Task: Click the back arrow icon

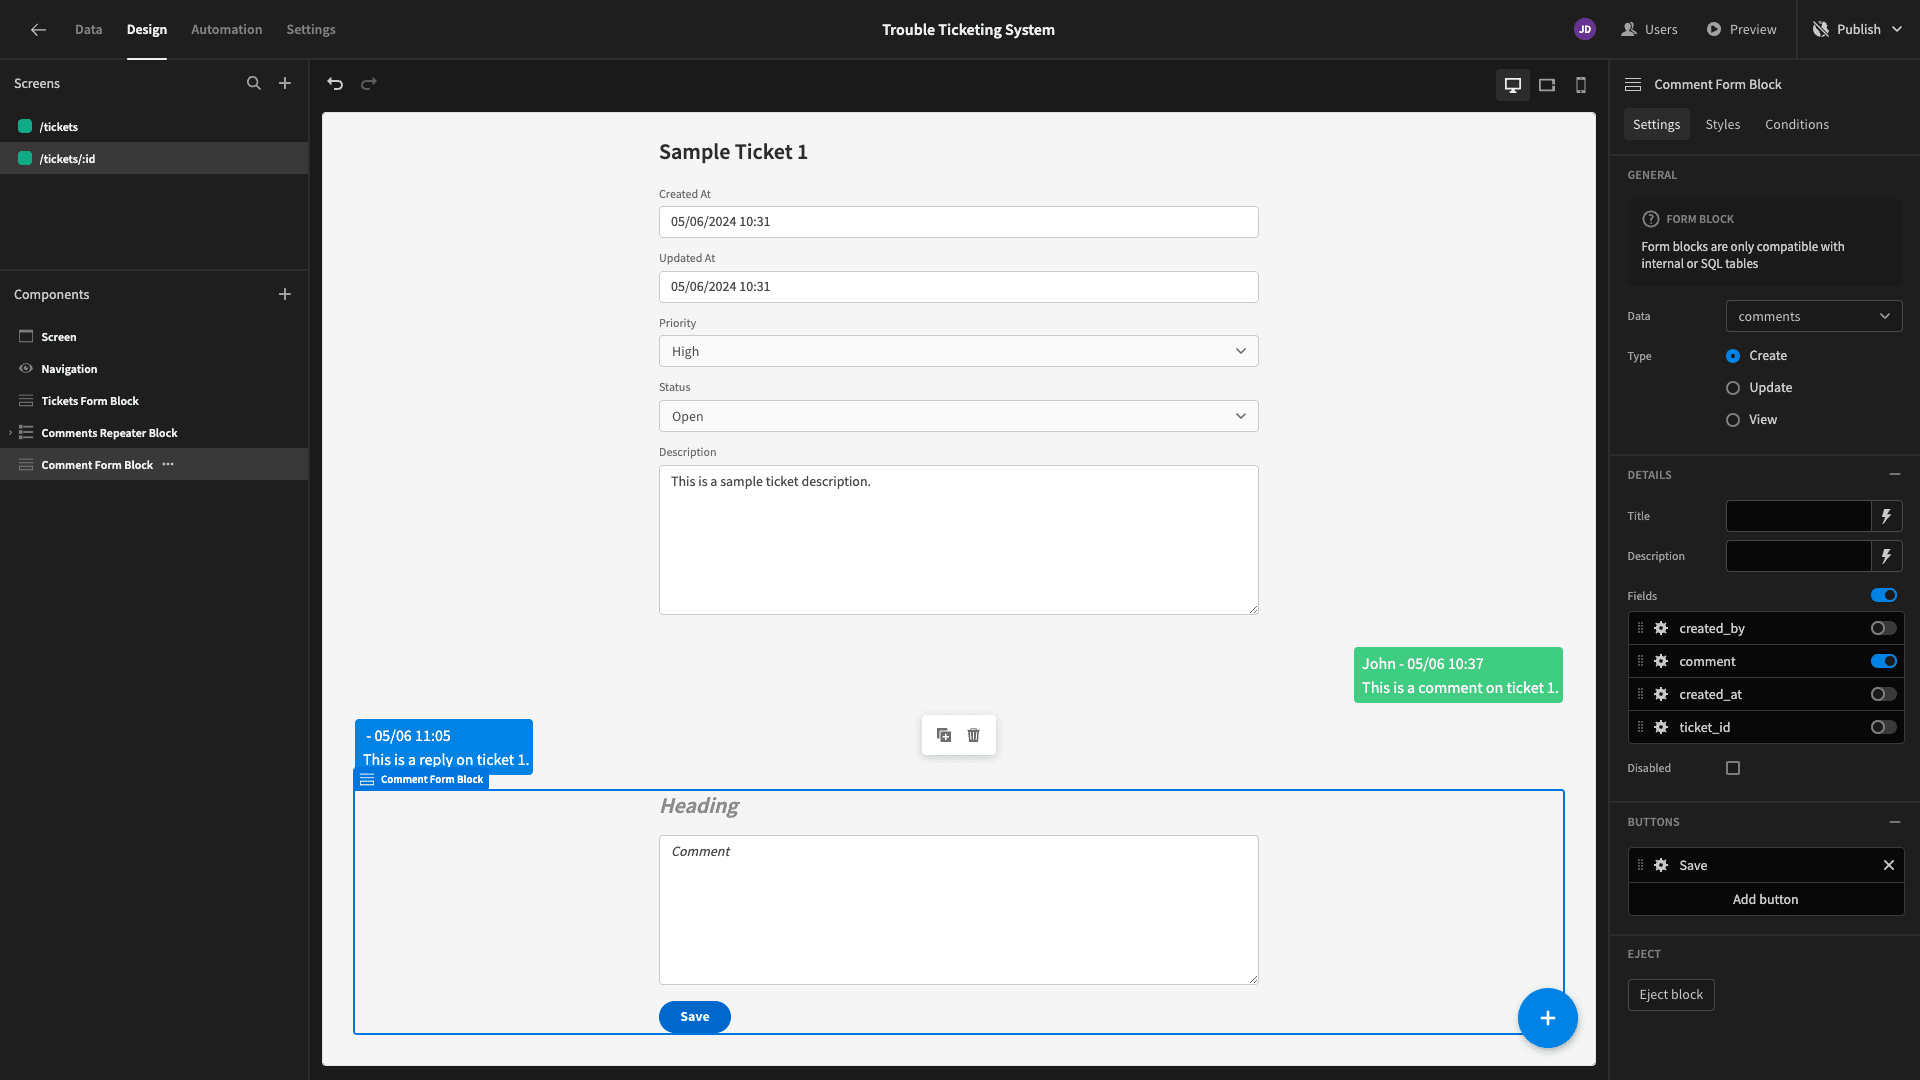Action: pyautogui.click(x=38, y=30)
